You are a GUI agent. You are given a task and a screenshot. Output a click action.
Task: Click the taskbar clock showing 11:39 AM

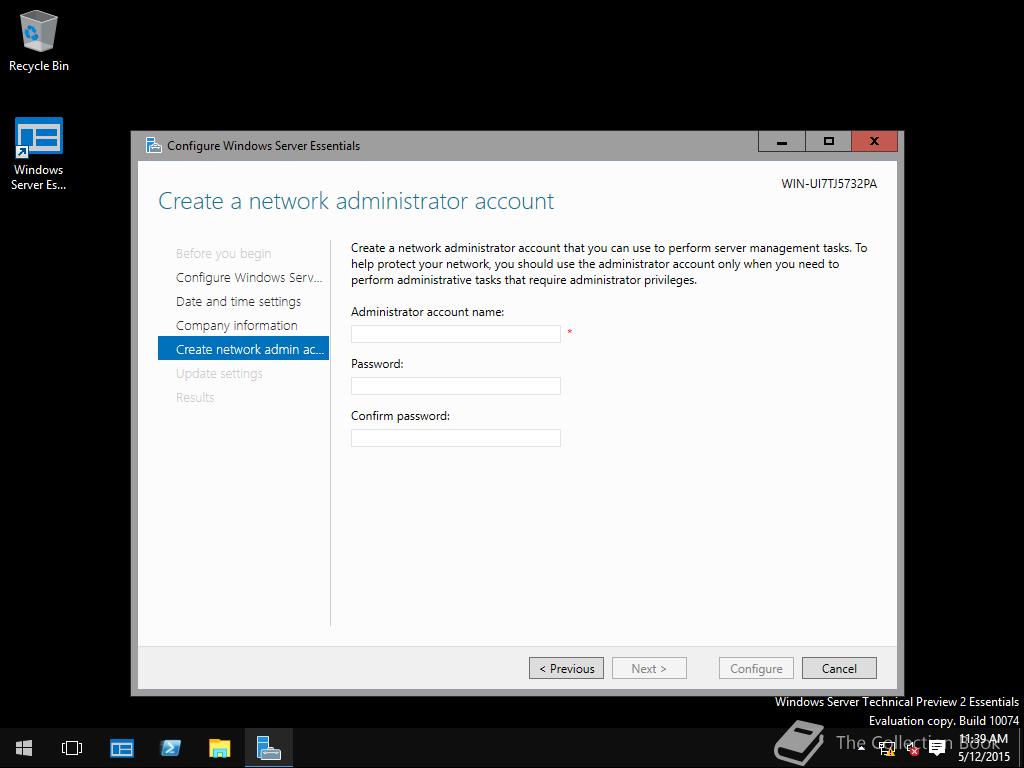[984, 748]
